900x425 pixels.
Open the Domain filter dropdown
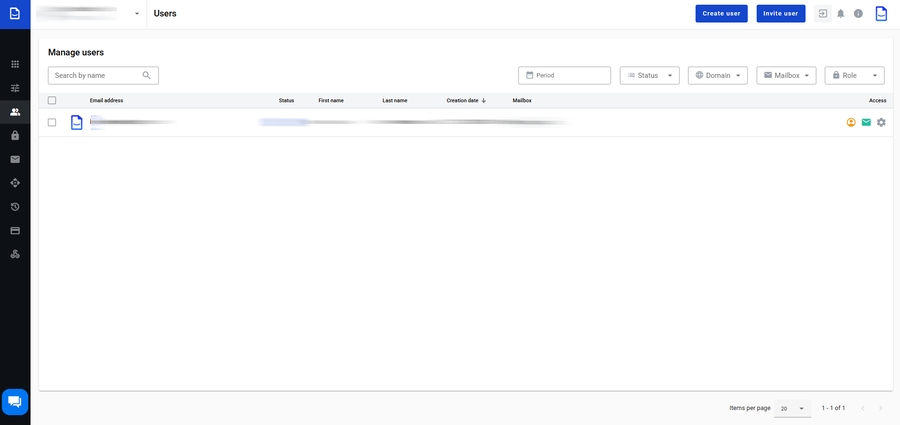(718, 75)
